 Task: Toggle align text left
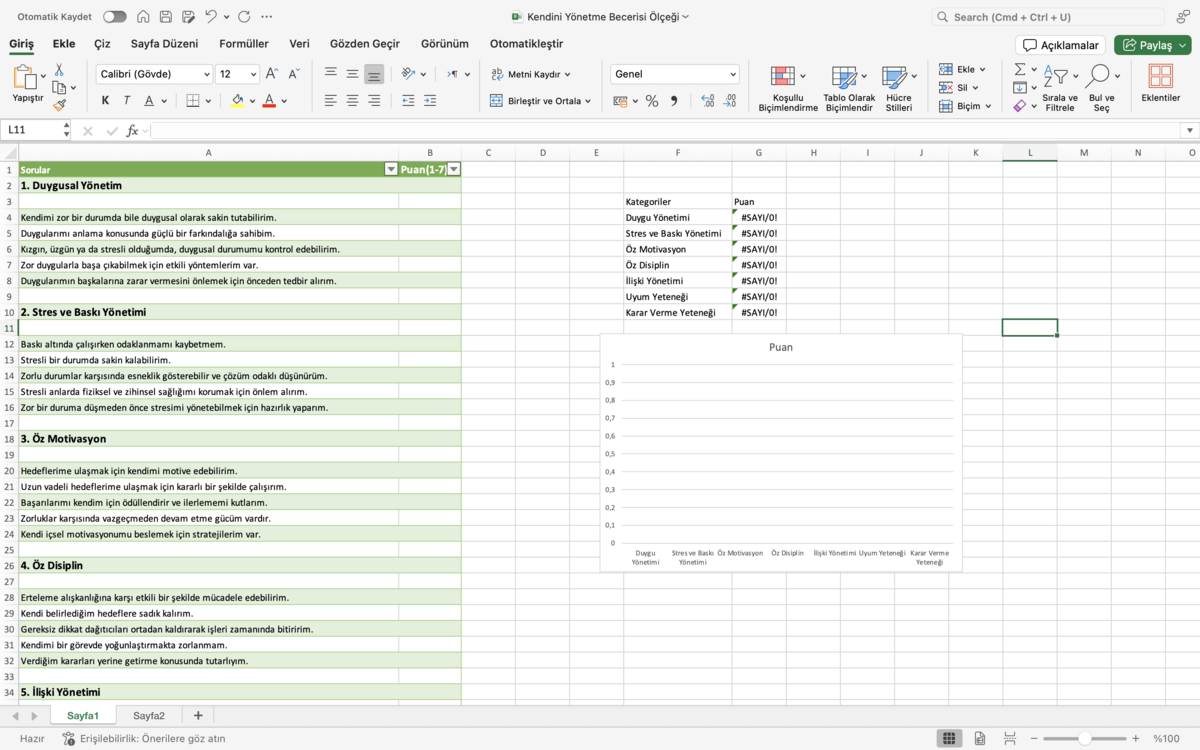pos(331,100)
